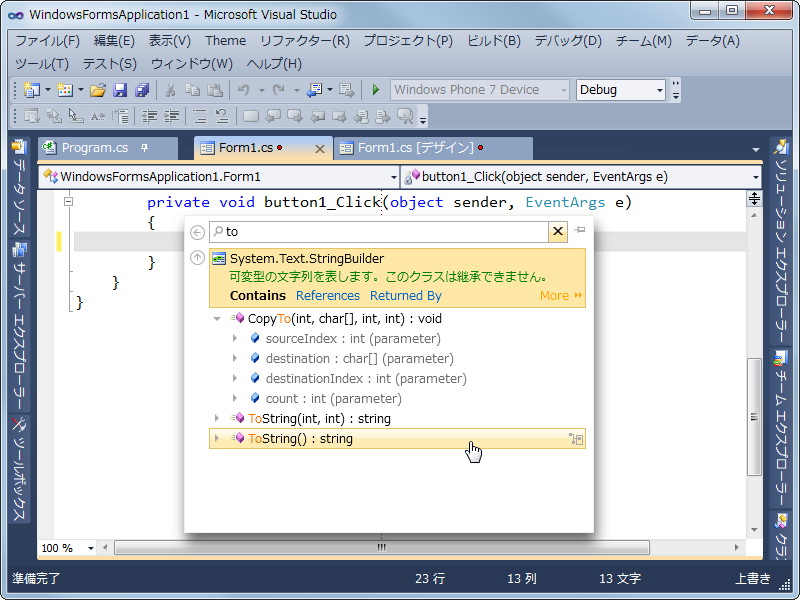Open the デバッグ(D) menu
The image size is (800, 600).
coord(568,40)
